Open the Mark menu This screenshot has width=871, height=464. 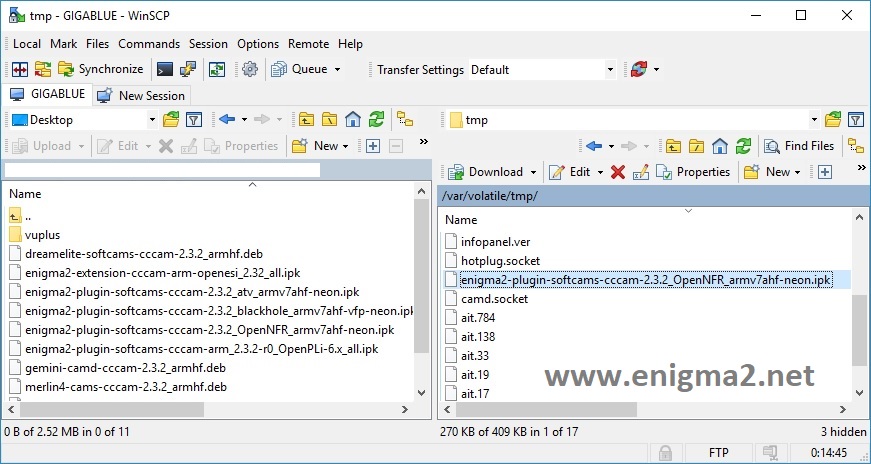coord(63,44)
